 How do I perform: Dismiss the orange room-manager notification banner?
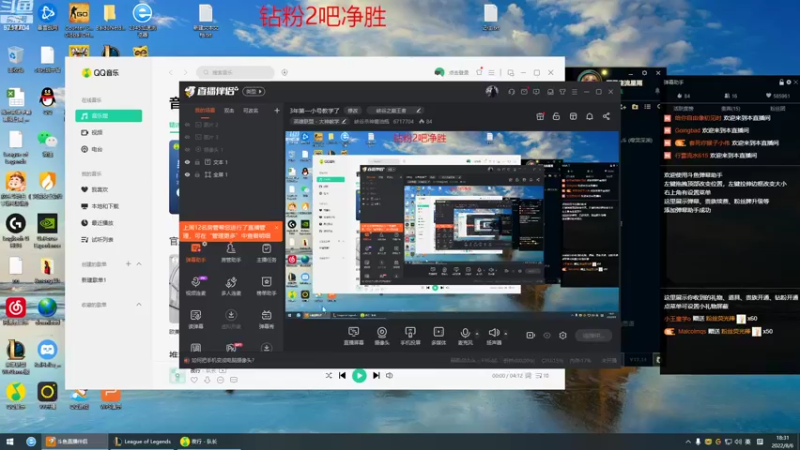(277, 228)
